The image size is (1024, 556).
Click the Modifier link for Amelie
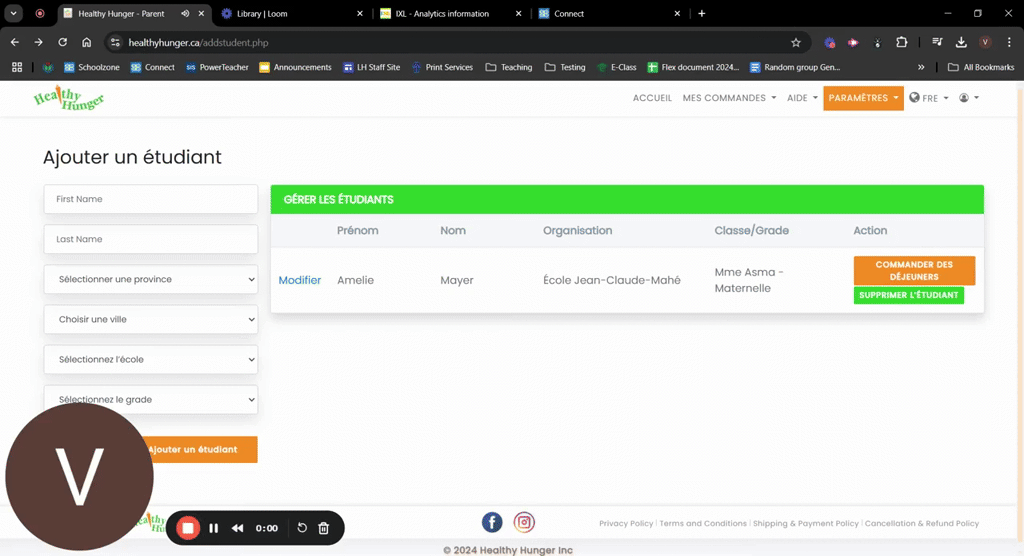point(300,280)
